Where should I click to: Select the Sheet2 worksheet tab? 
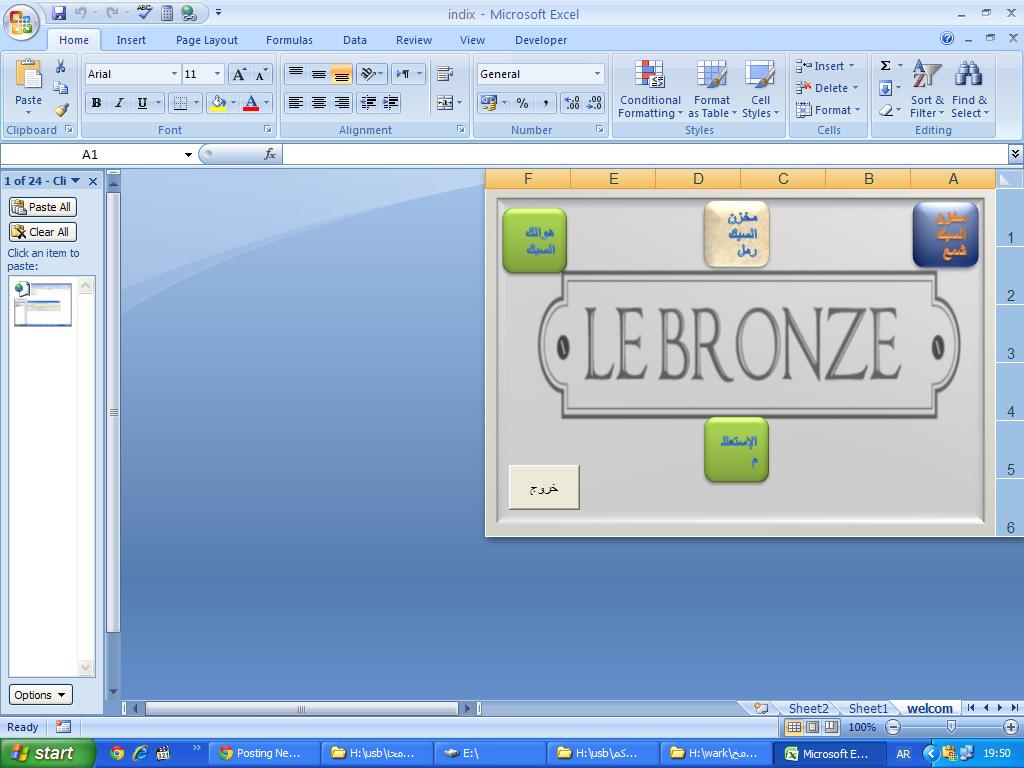[808, 709]
